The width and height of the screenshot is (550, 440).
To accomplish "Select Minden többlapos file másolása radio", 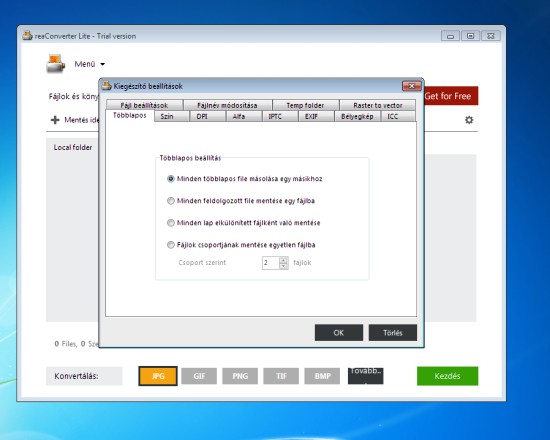I will click(x=170, y=179).
